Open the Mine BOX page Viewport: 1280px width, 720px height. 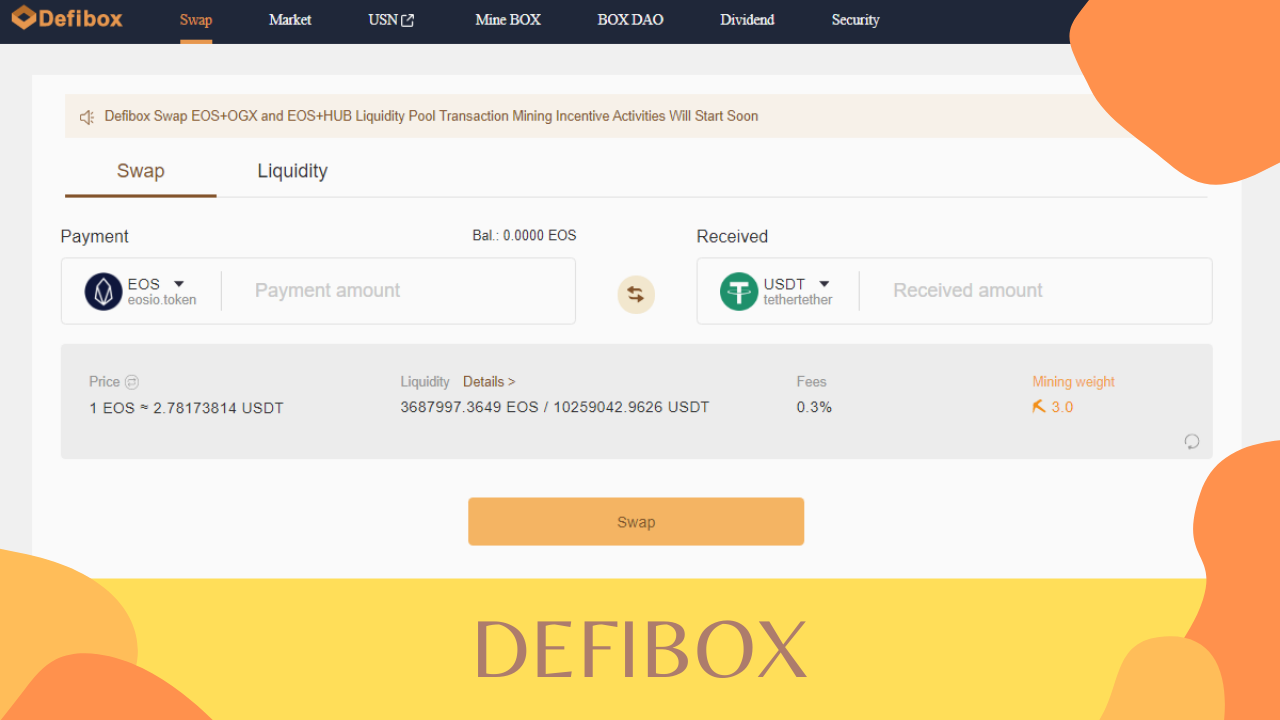[508, 20]
